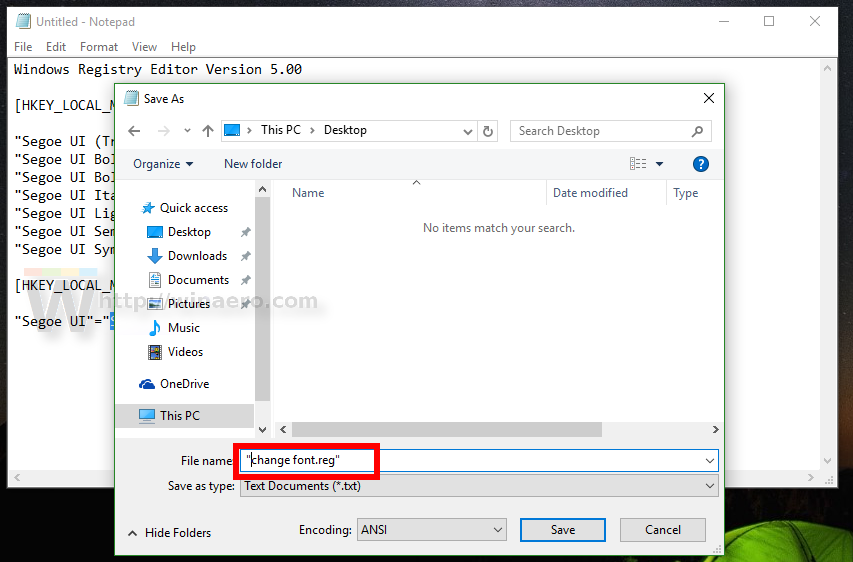Screen dimensions: 853x562
Task: Click the Videos filmstrip icon
Action: tap(154, 352)
